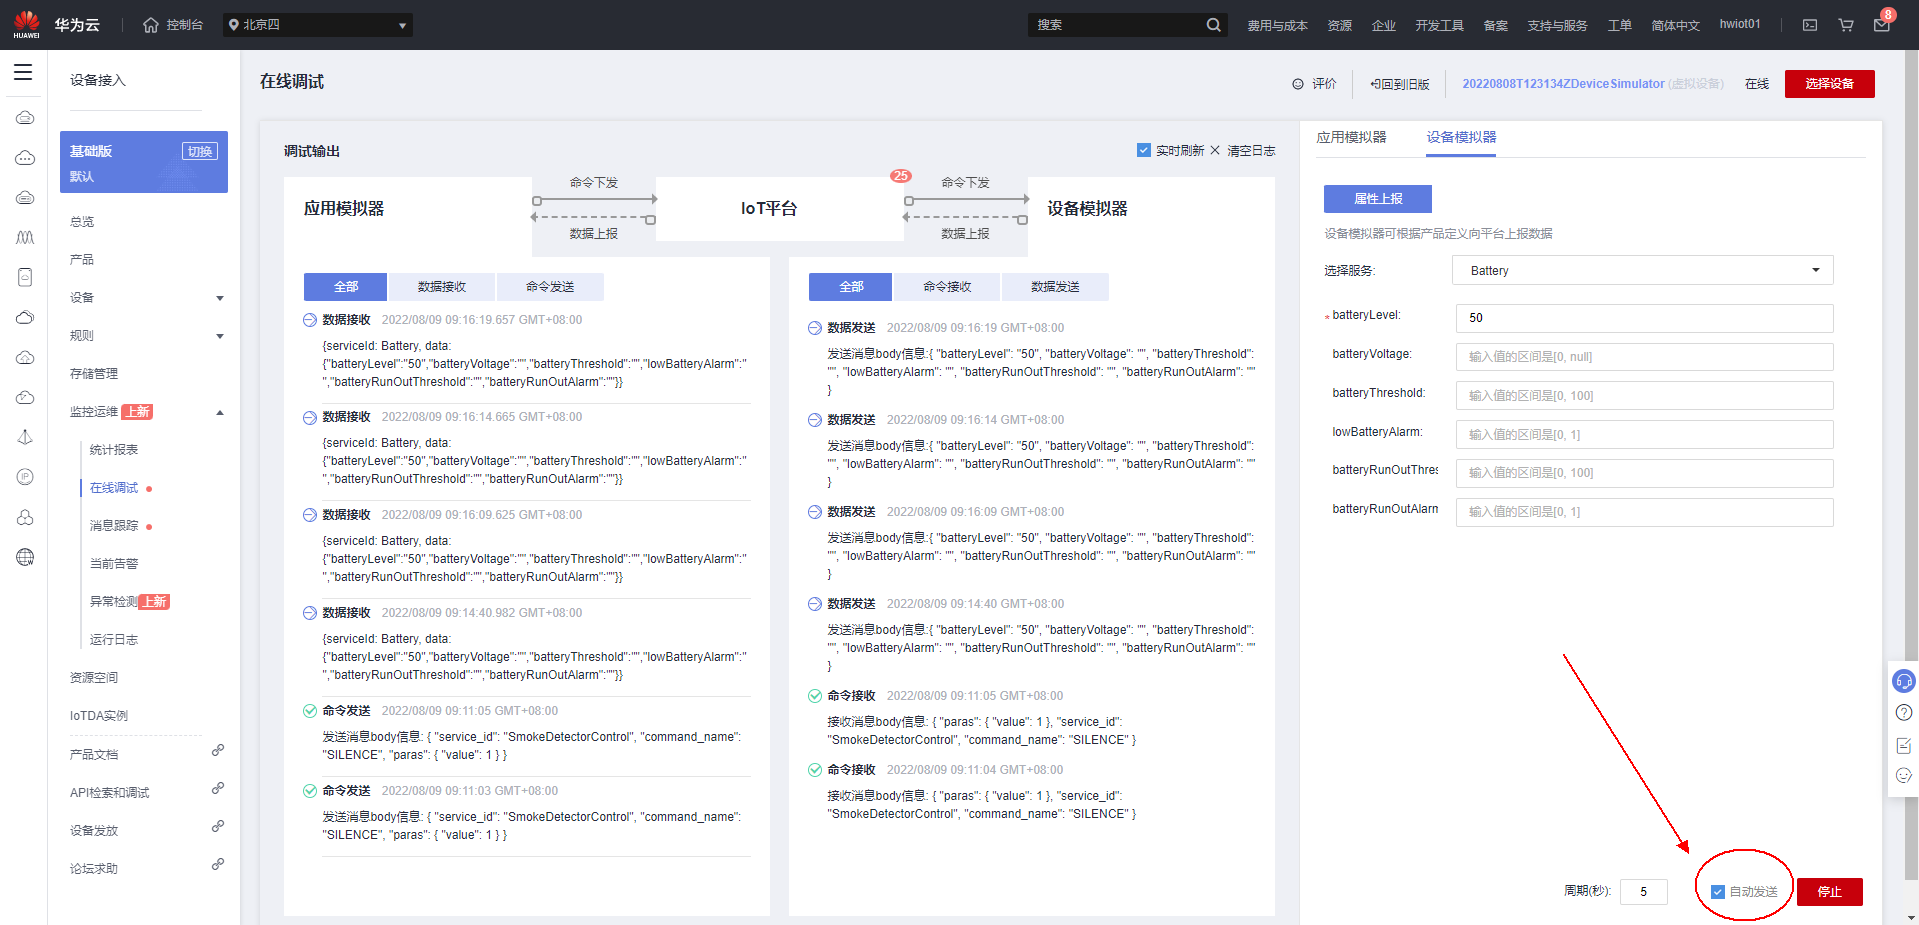
Task: Open the hamburger service menu
Action: point(23,72)
